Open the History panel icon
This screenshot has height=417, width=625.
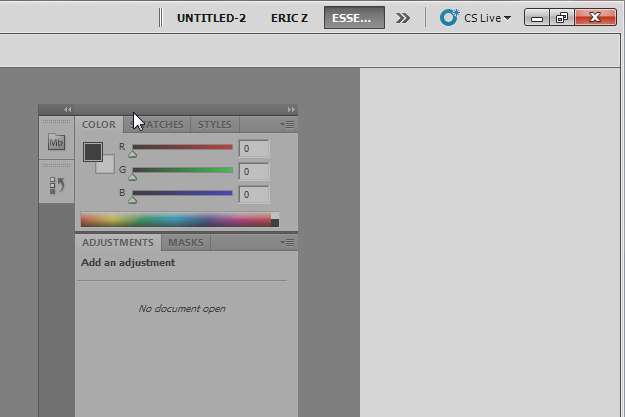(x=57, y=185)
